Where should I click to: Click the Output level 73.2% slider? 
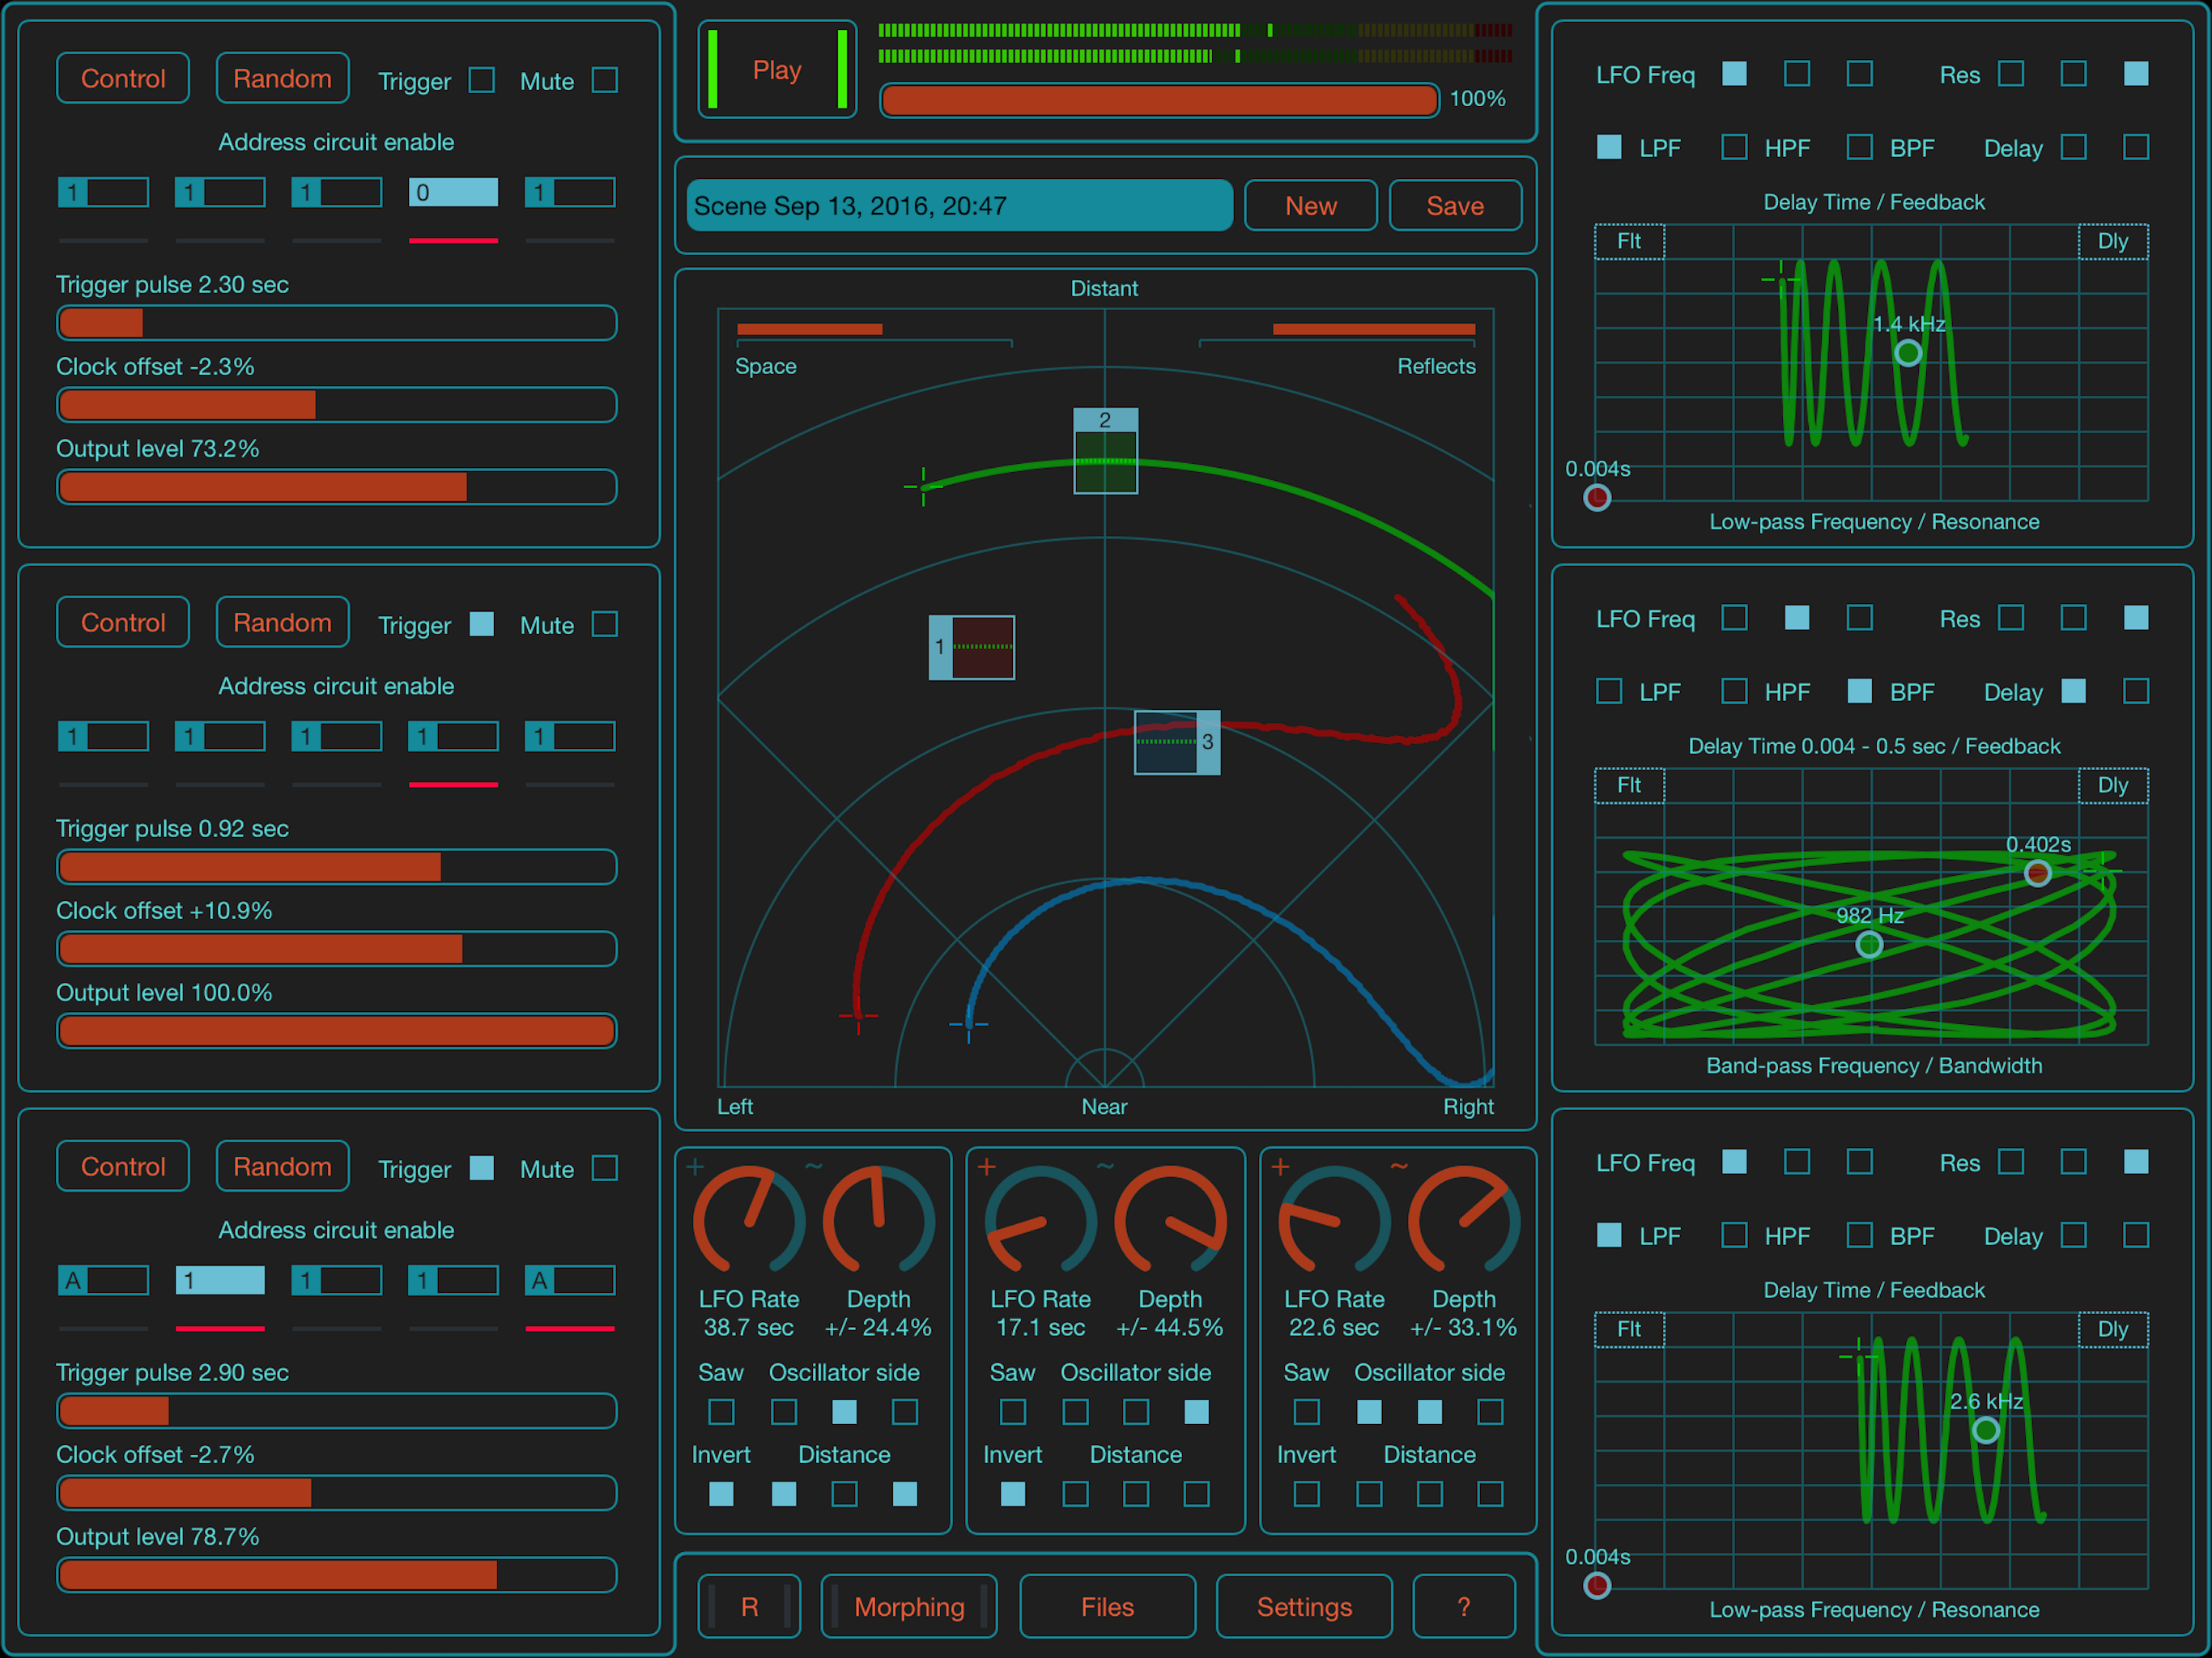pyautogui.click(x=336, y=487)
